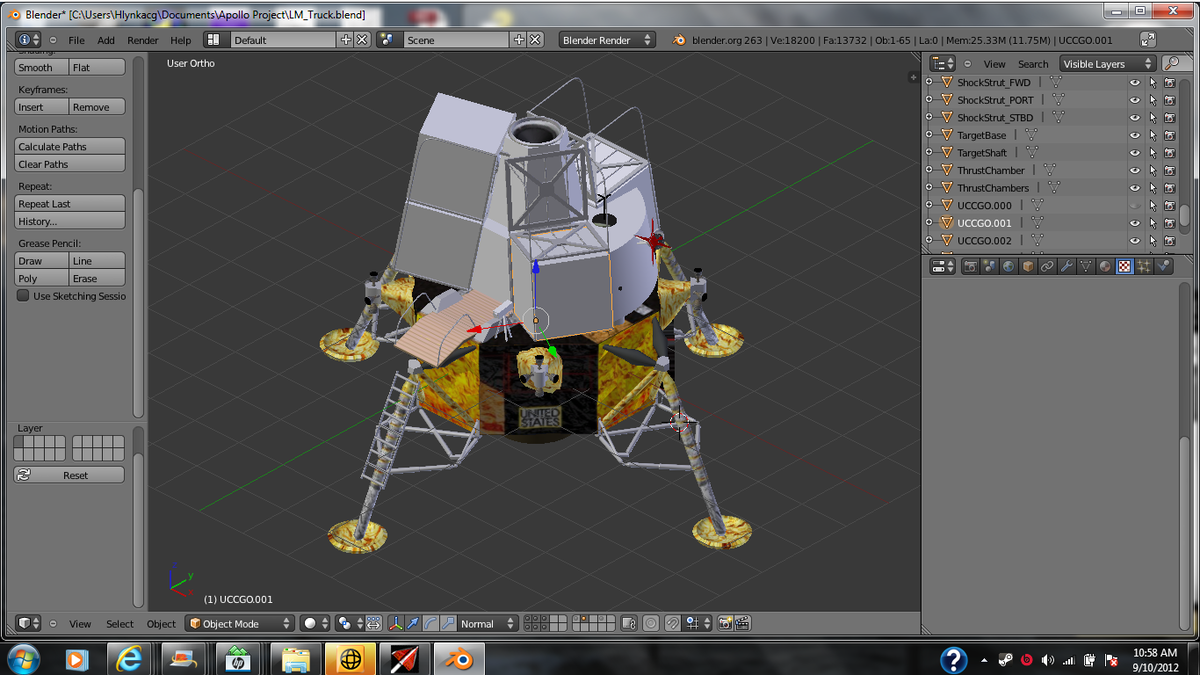Open the Visible Layers display dropdown
This screenshot has height=675, width=1200.
[x=1107, y=63]
